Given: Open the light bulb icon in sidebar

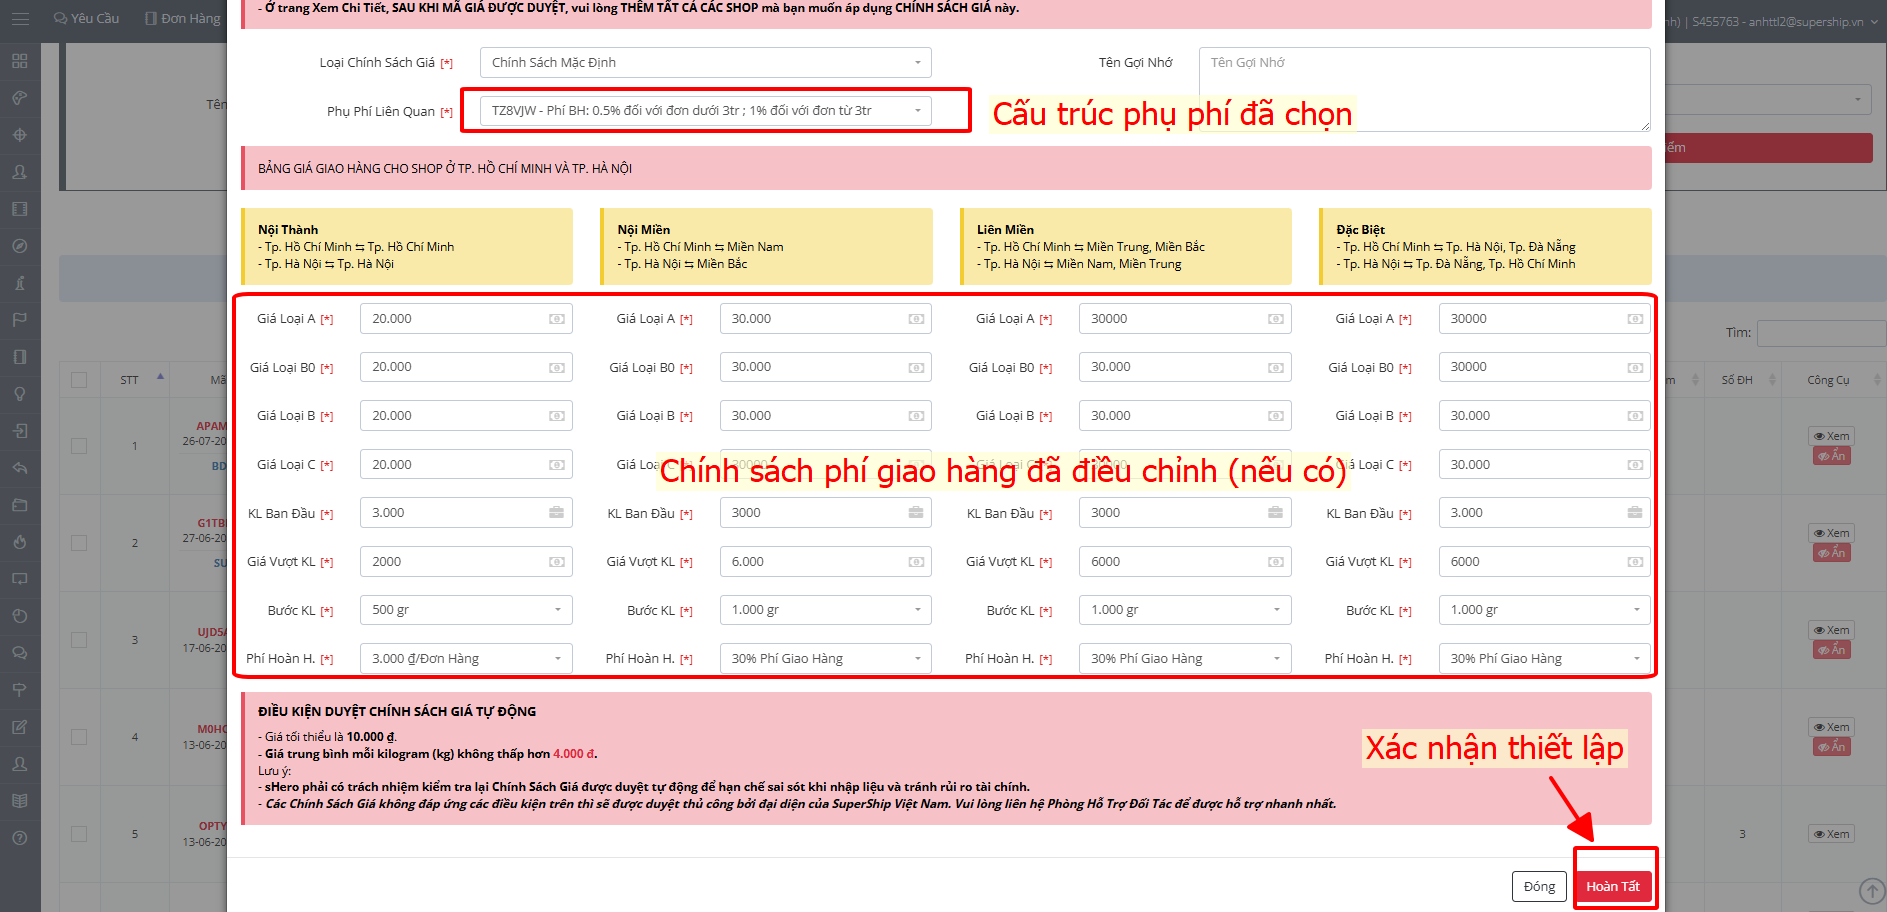Looking at the screenshot, I should coord(20,394).
